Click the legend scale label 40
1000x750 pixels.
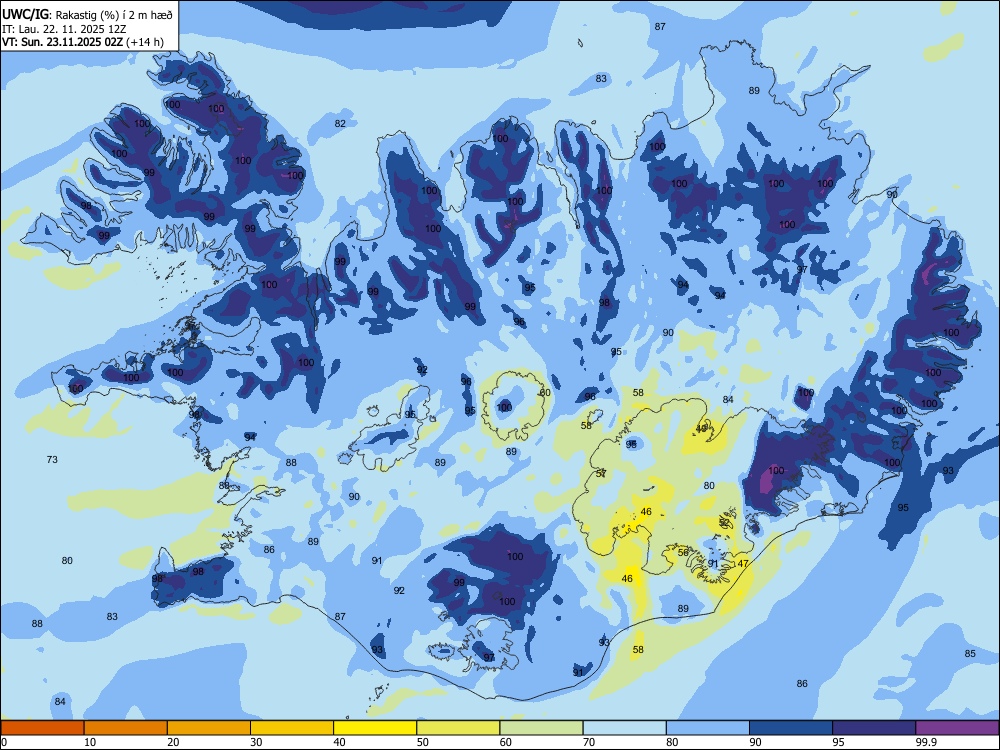coord(340,742)
